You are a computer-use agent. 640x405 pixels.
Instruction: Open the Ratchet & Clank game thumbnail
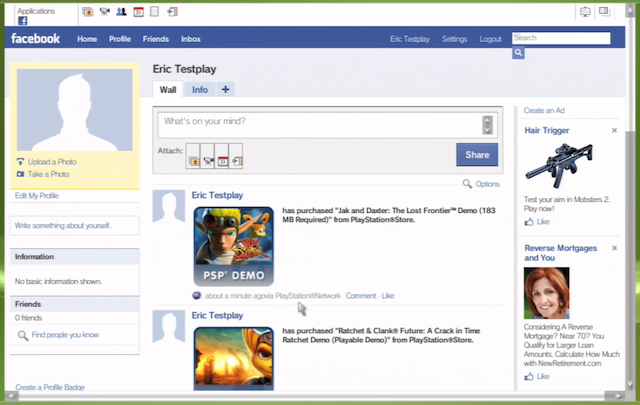click(233, 358)
